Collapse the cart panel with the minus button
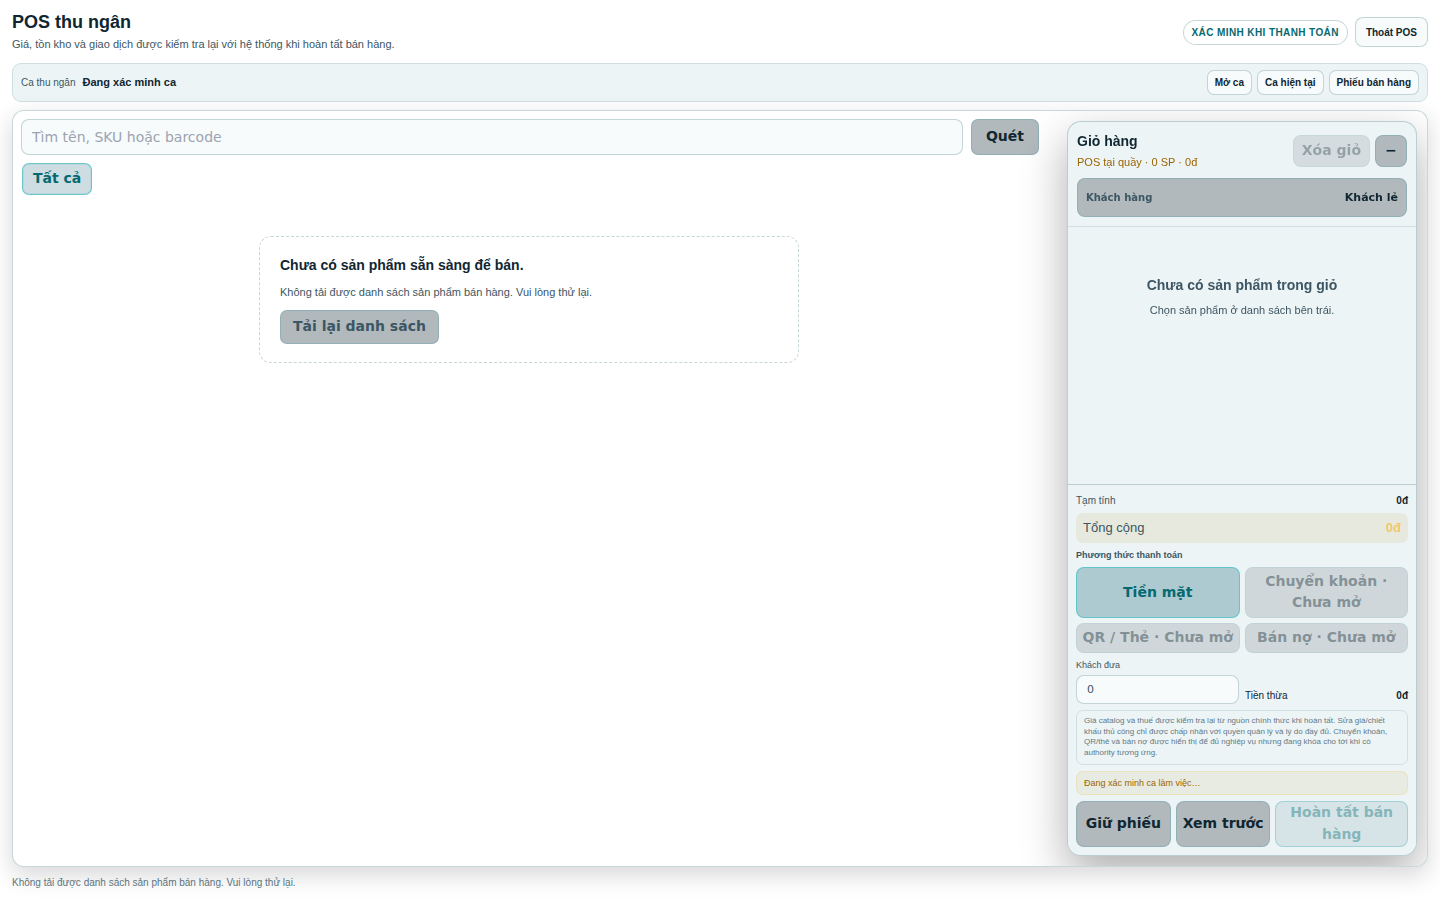Image resolution: width=1440 pixels, height=900 pixels. tap(1391, 151)
